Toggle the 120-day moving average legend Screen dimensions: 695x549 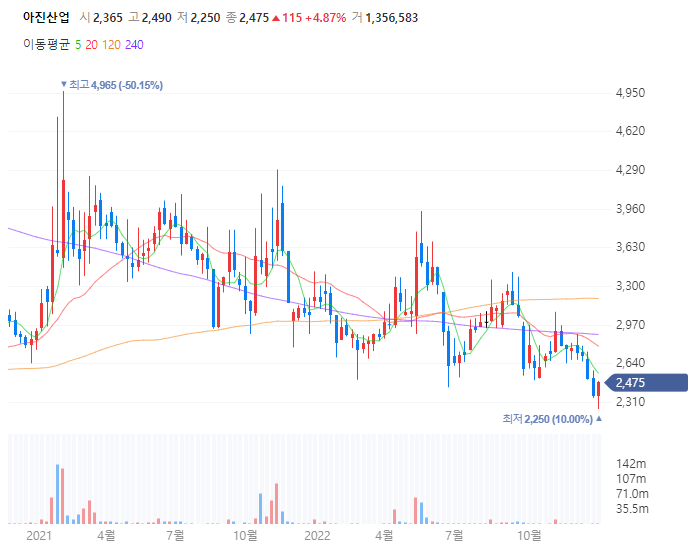pos(111,45)
